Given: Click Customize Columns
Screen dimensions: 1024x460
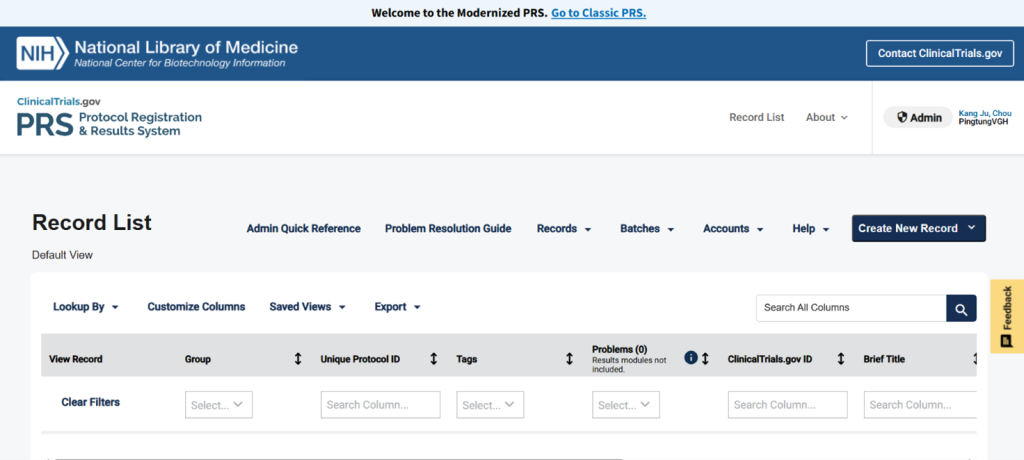Looking at the screenshot, I should click(x=196, y=306).
